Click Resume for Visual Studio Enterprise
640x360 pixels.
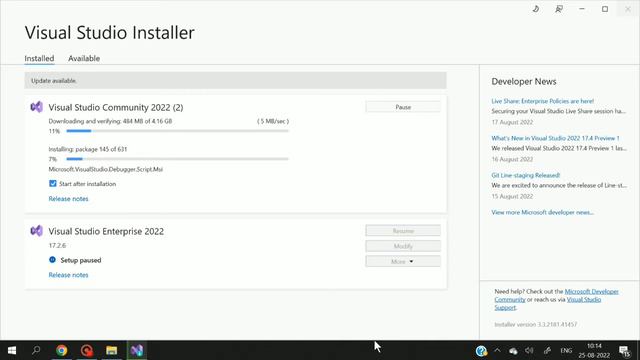pyautogui.click(x=403, y=231)
